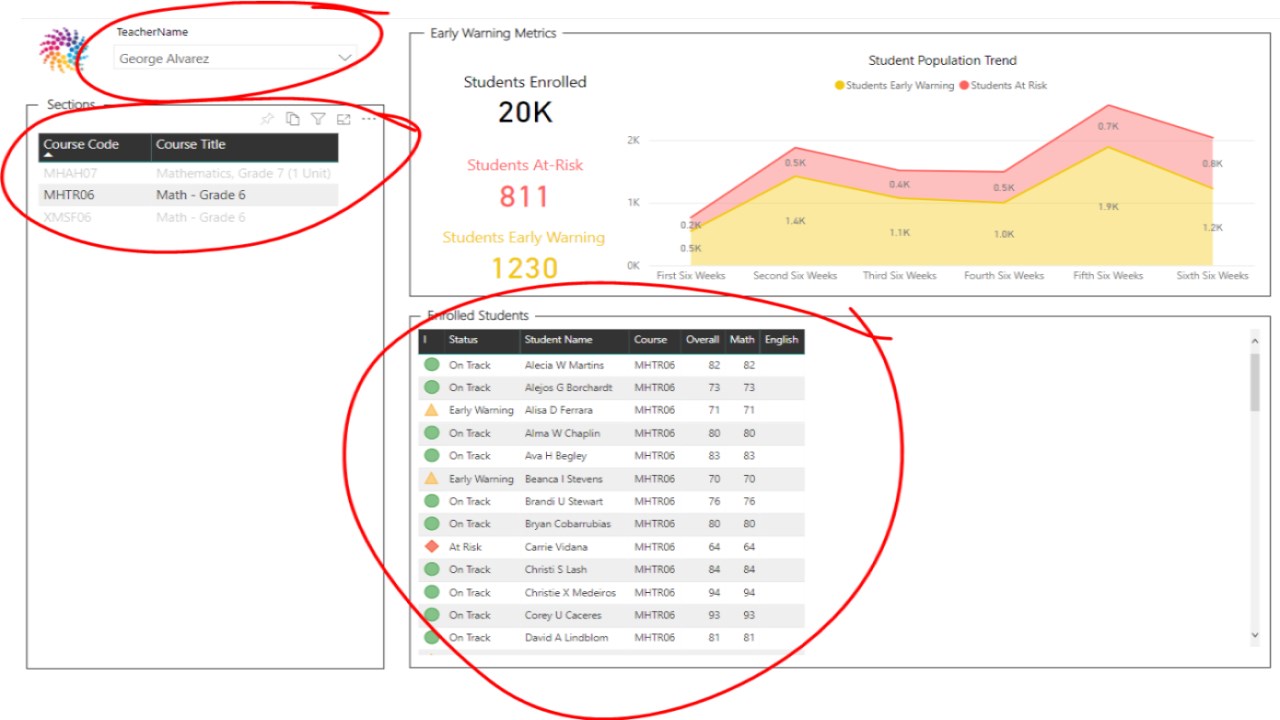Select student David A Lindblom
This screenshot has width=1280, height=720.
(x=566, y=637)
